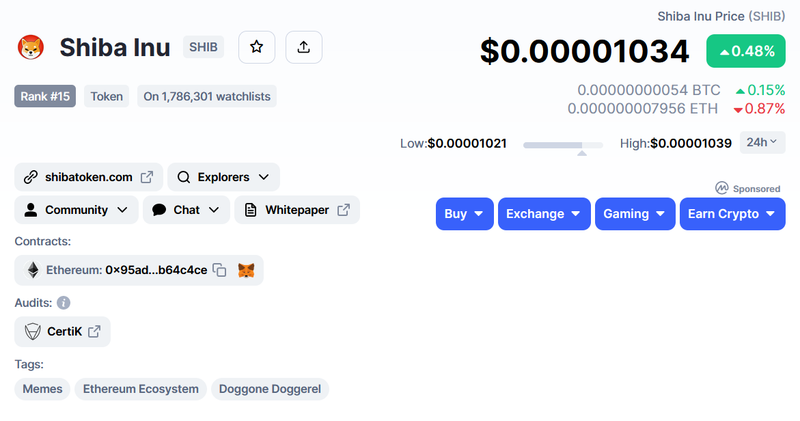800x421 pixels.
Task: Open the shibatoken.com website link
Action: 88,177
